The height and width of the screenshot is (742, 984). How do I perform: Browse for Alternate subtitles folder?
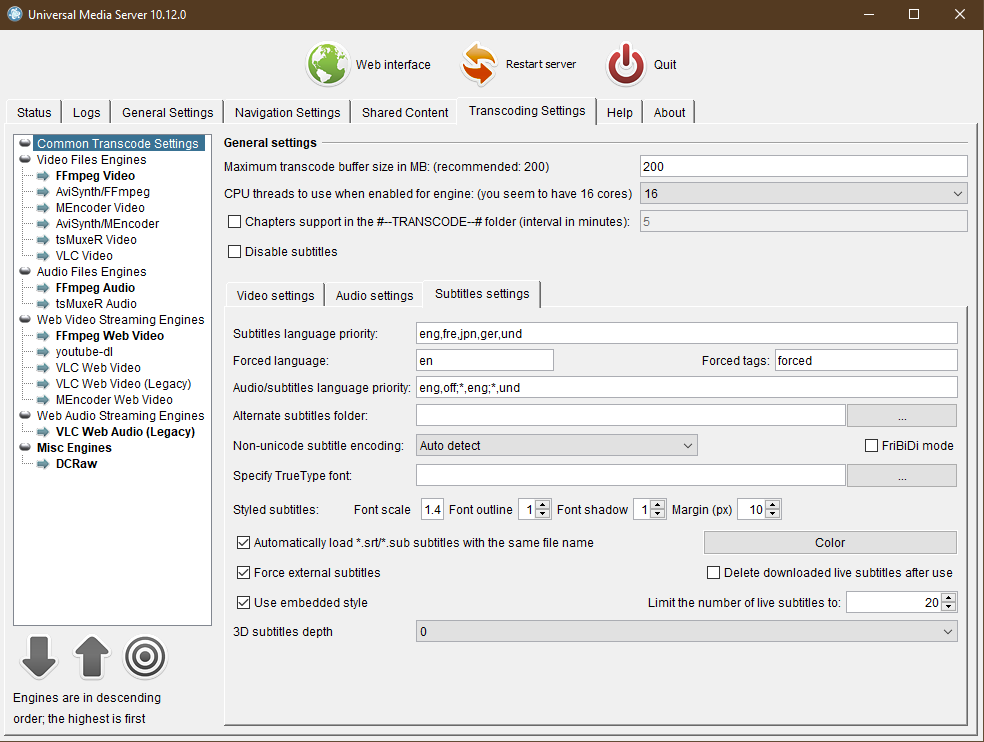[902, 416]
